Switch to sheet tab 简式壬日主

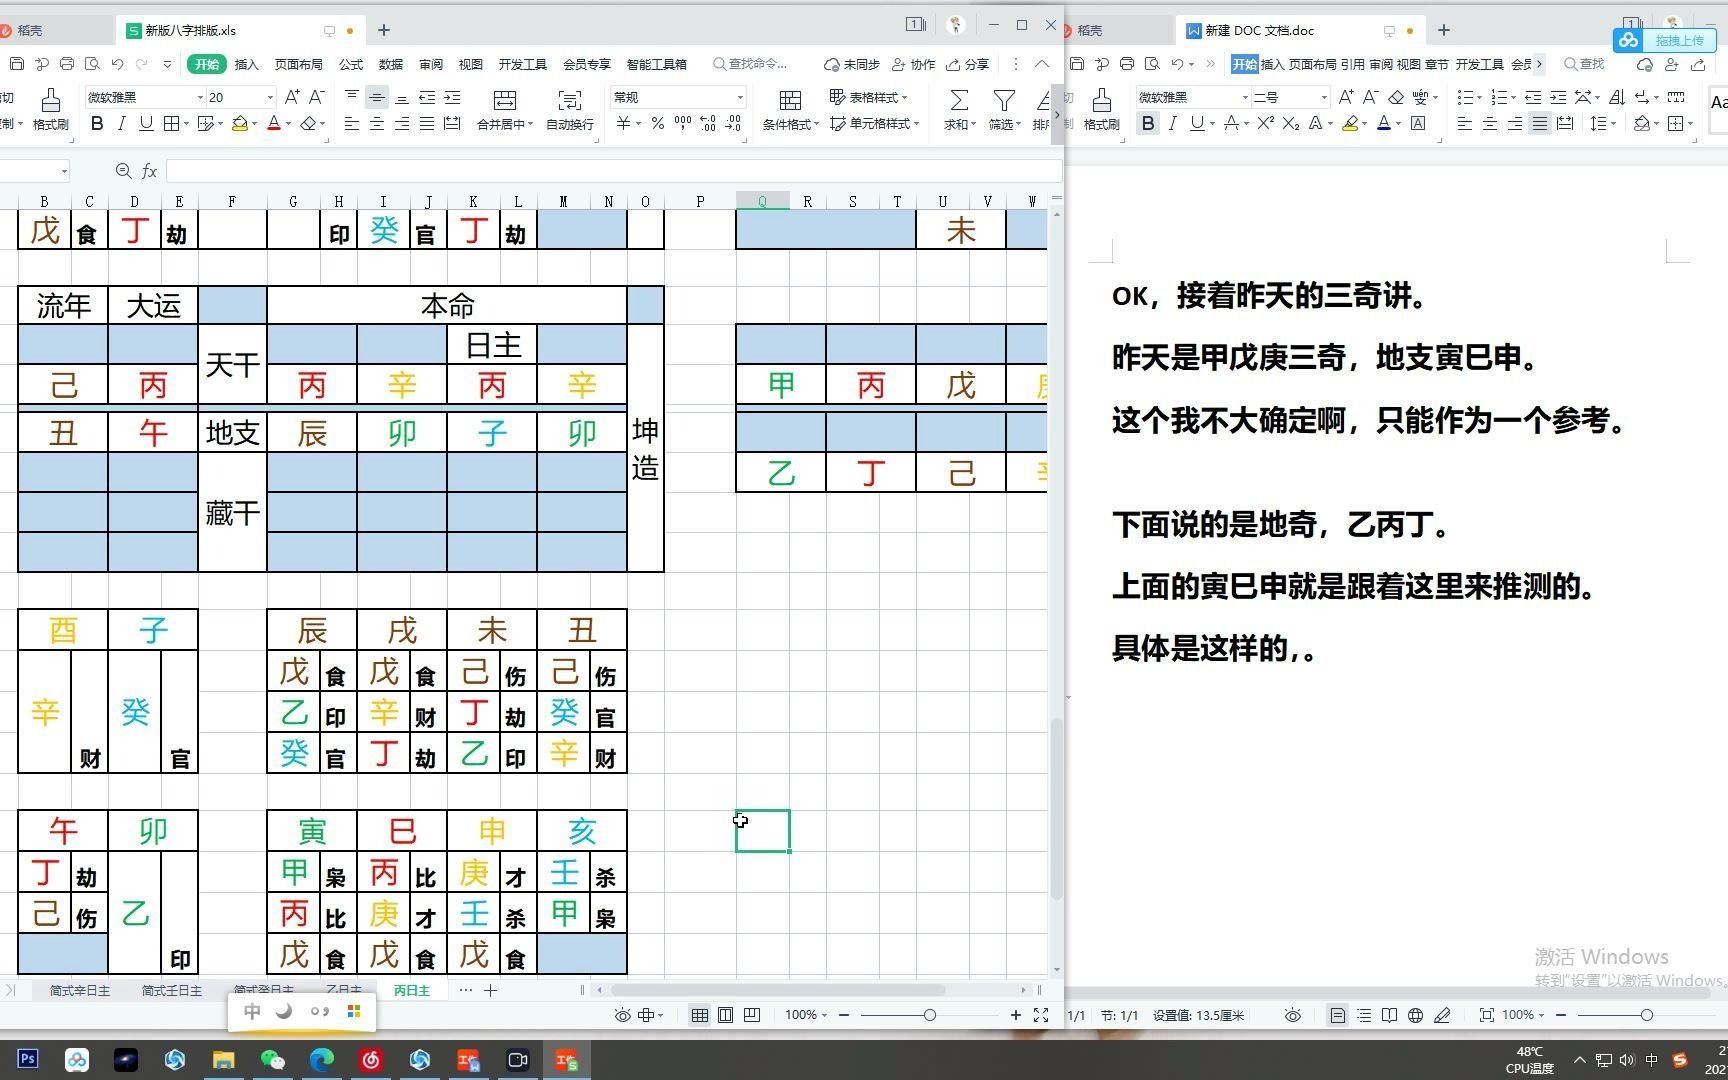171,990
